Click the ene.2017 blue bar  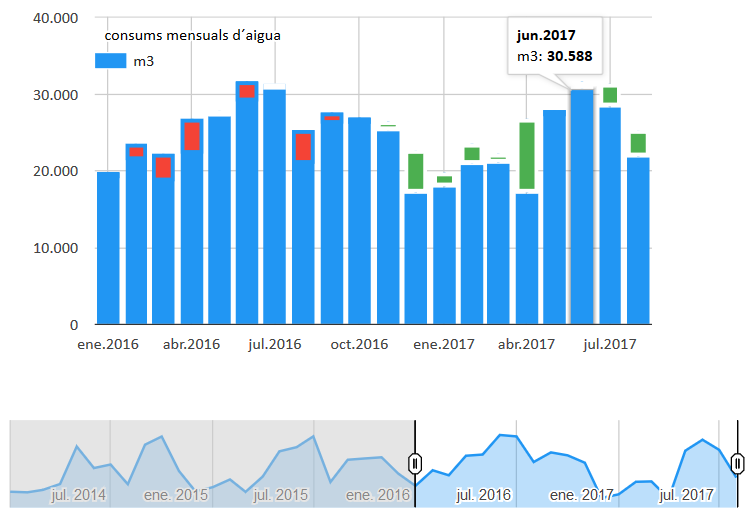[444, 256]
